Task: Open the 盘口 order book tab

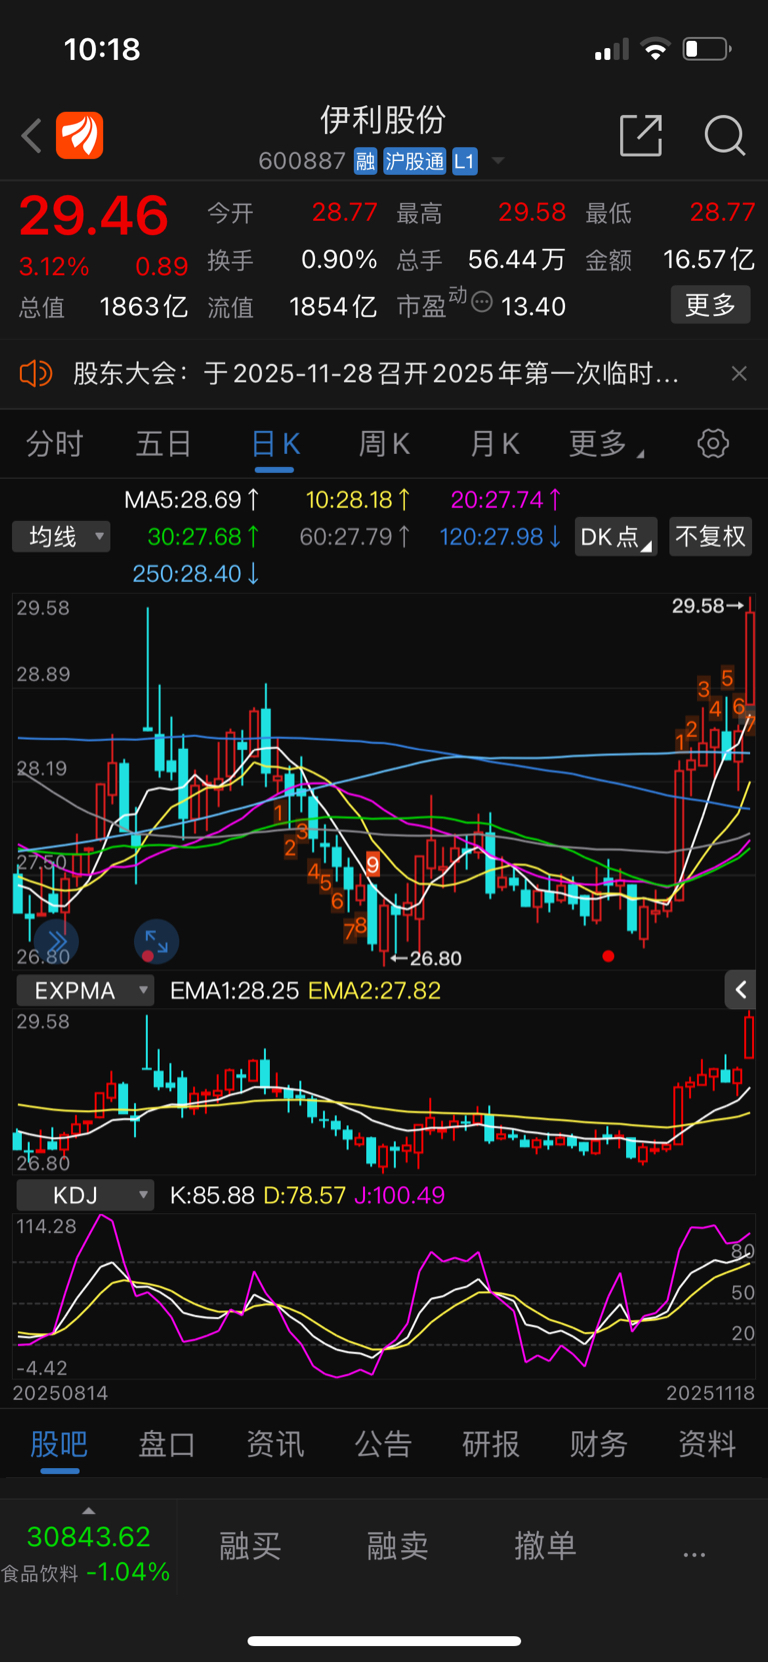Action: point(166,1444)
